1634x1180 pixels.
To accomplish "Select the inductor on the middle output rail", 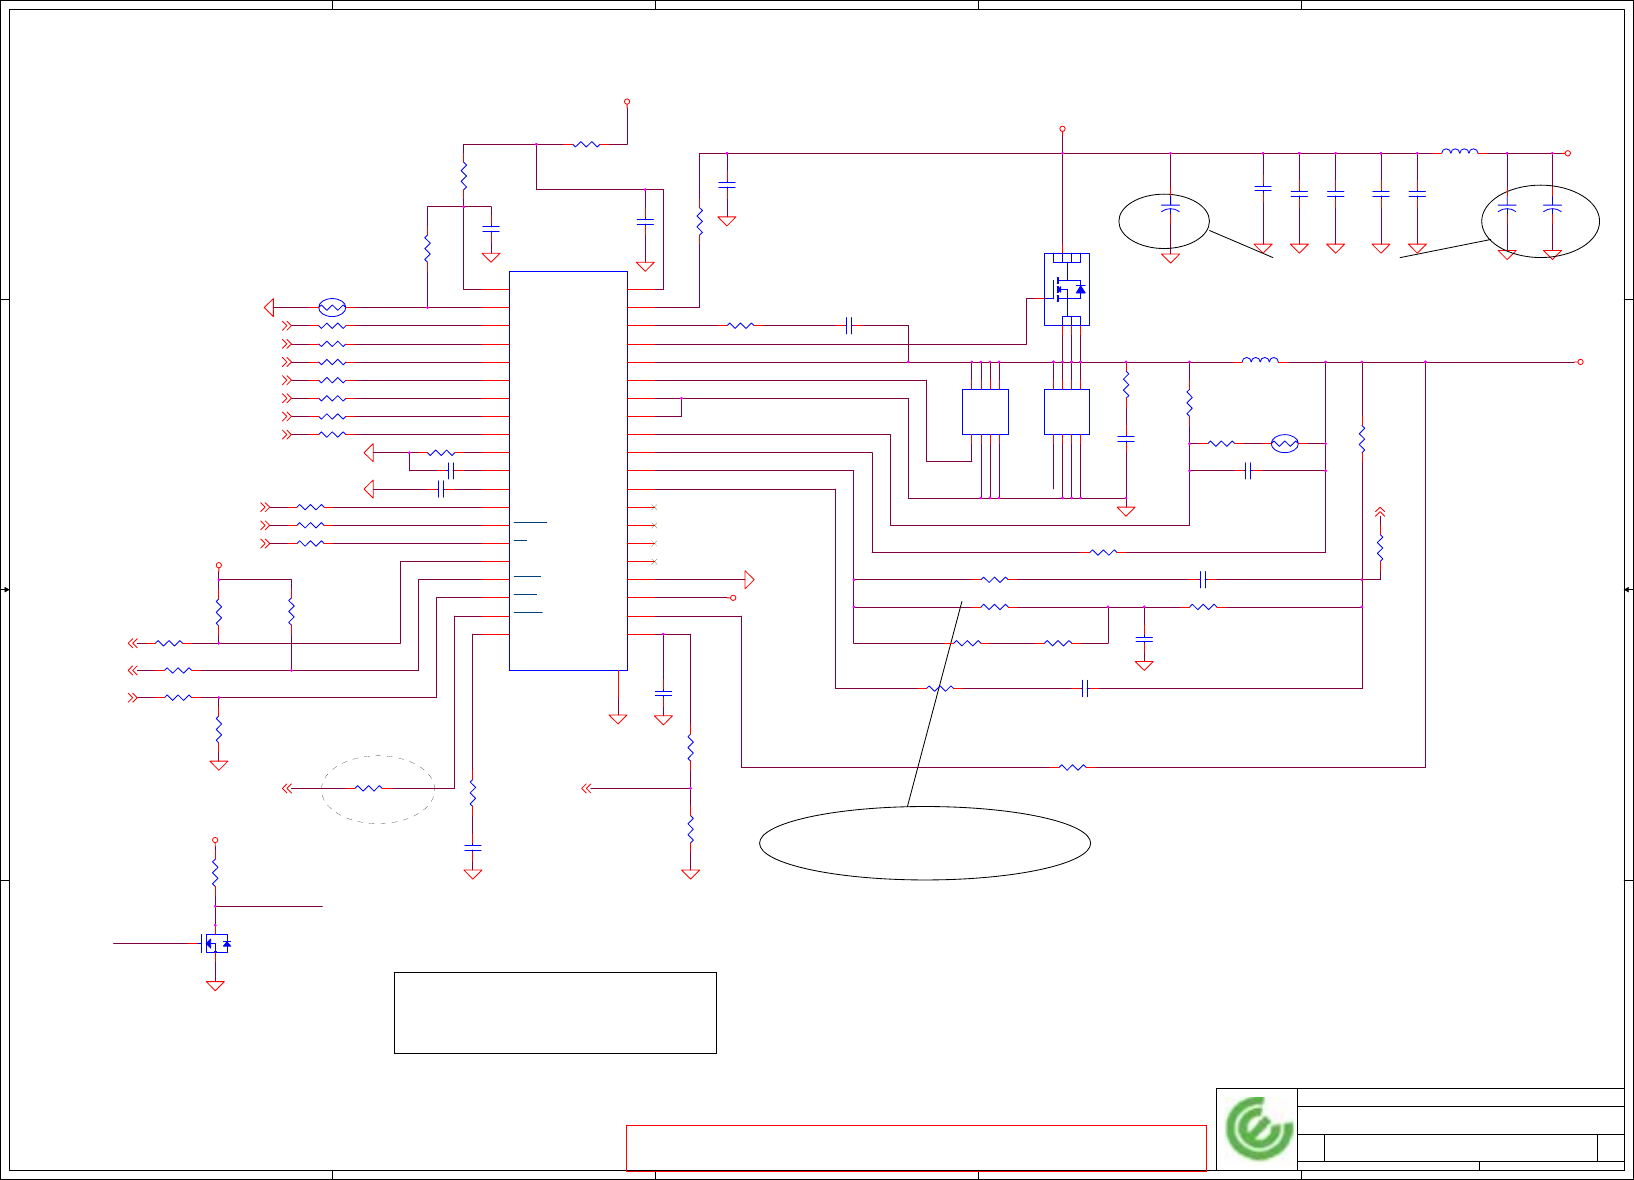I will tap(1260, 360).
